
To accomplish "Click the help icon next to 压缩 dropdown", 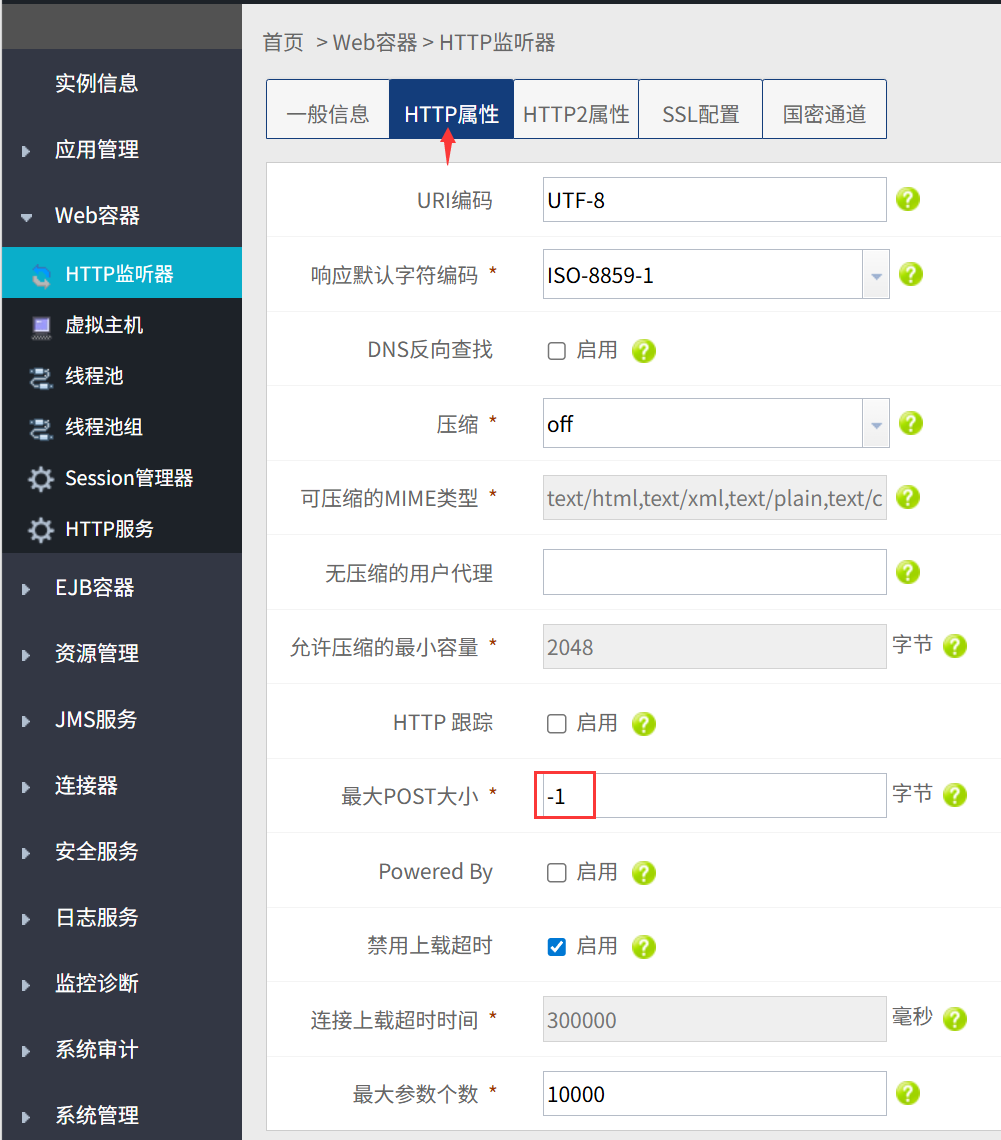I will (910, 423).
